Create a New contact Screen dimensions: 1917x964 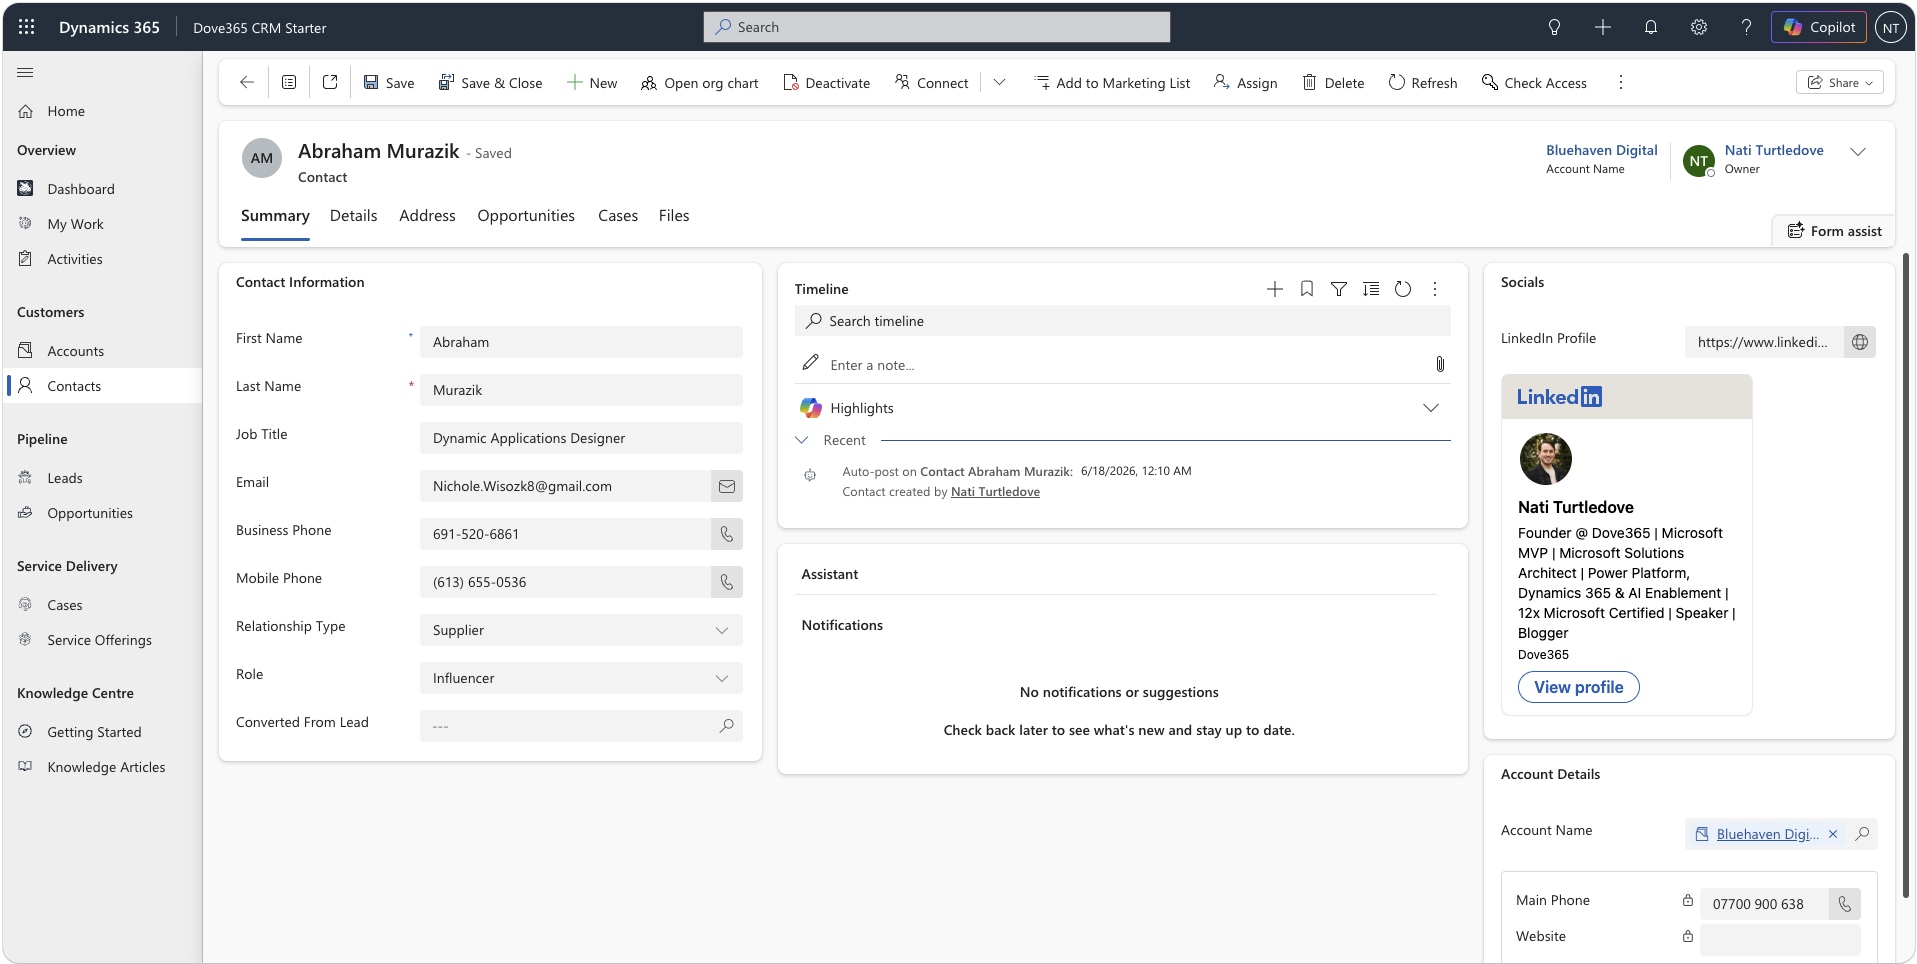[592, 83]
